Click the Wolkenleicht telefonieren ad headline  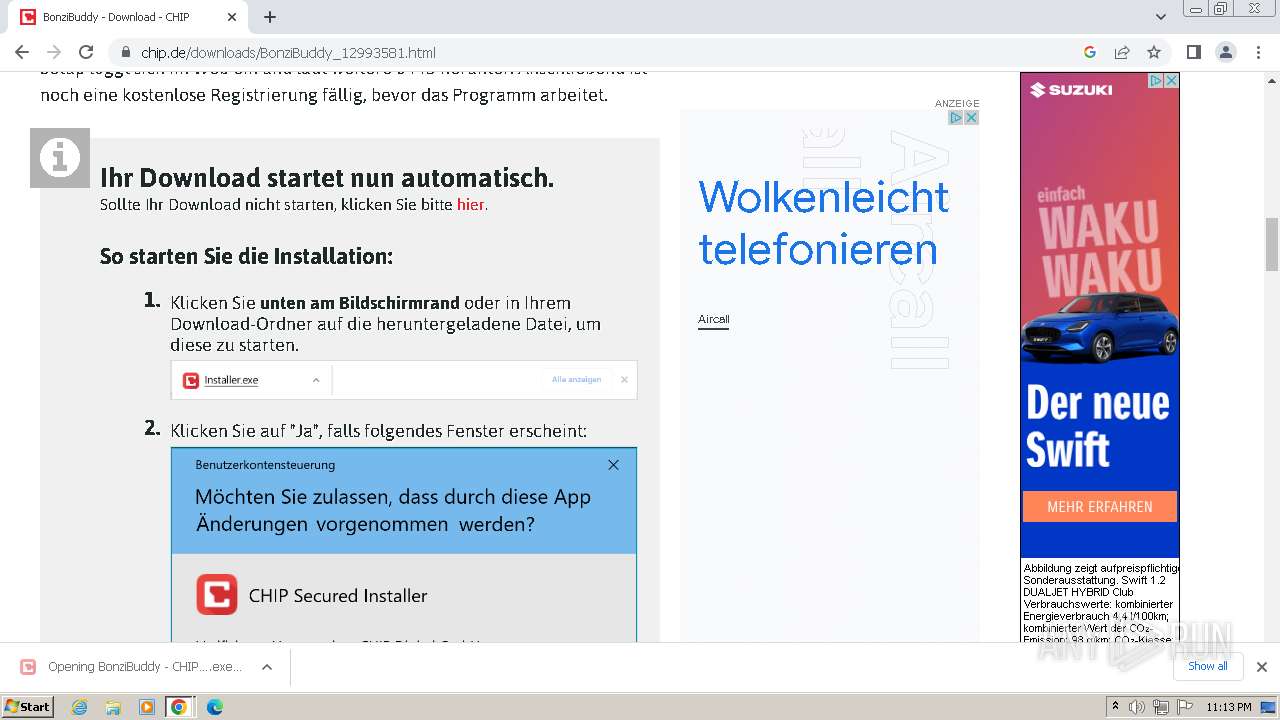(x=823, y=222)
